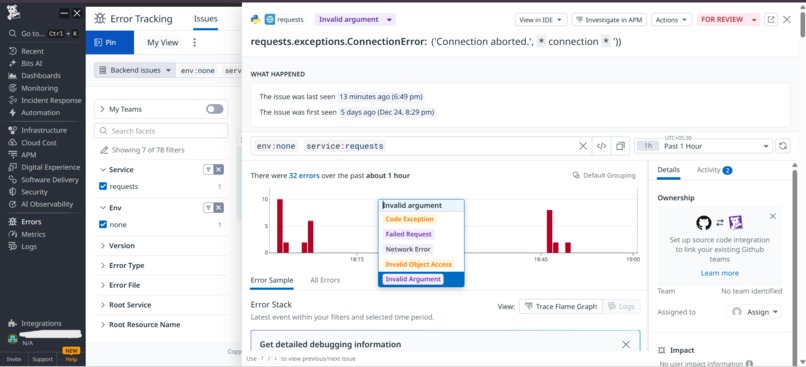Click the Env facet filter funnel
The width and height of the screenshot is (806, 367).
(208, 208)
